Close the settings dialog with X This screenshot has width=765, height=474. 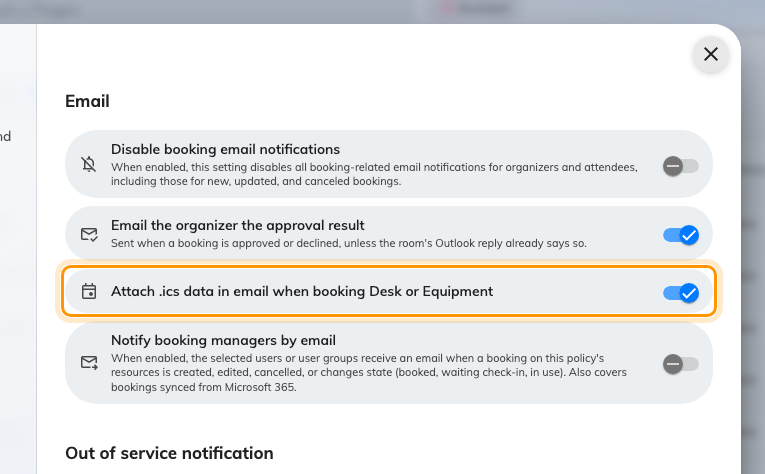711,54
